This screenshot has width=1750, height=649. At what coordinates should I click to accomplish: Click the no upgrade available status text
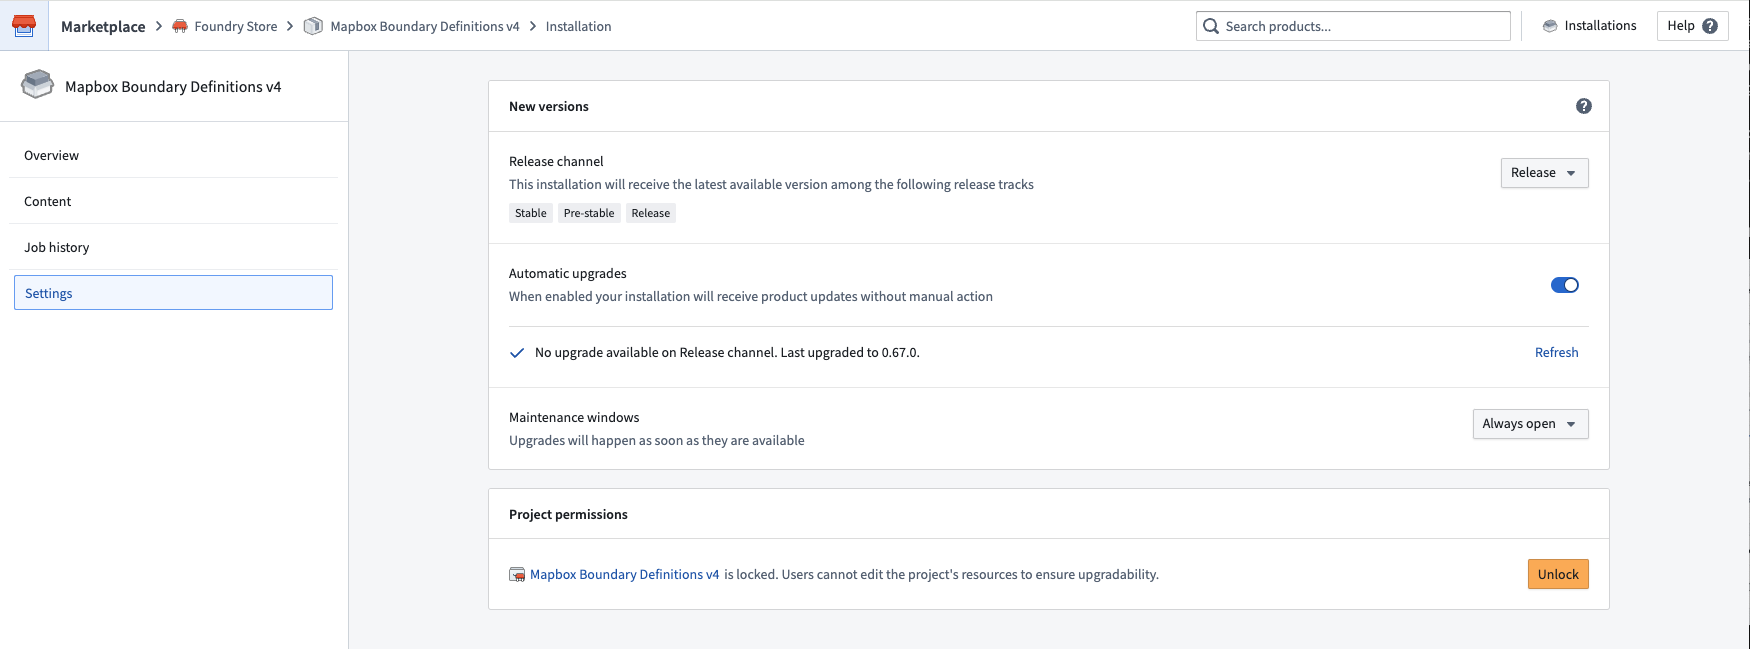727,353
